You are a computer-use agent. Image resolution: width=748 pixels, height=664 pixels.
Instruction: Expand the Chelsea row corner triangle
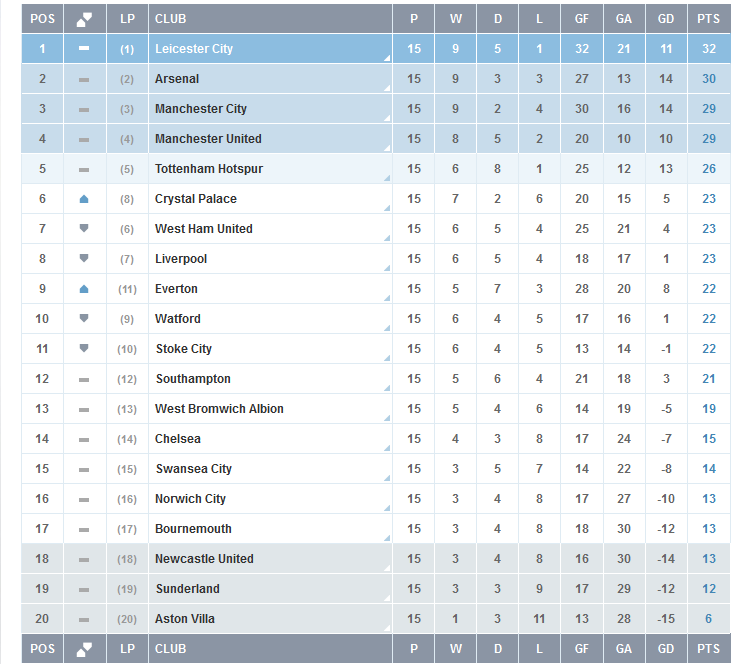pyautogui.click(x=387, y=448)
